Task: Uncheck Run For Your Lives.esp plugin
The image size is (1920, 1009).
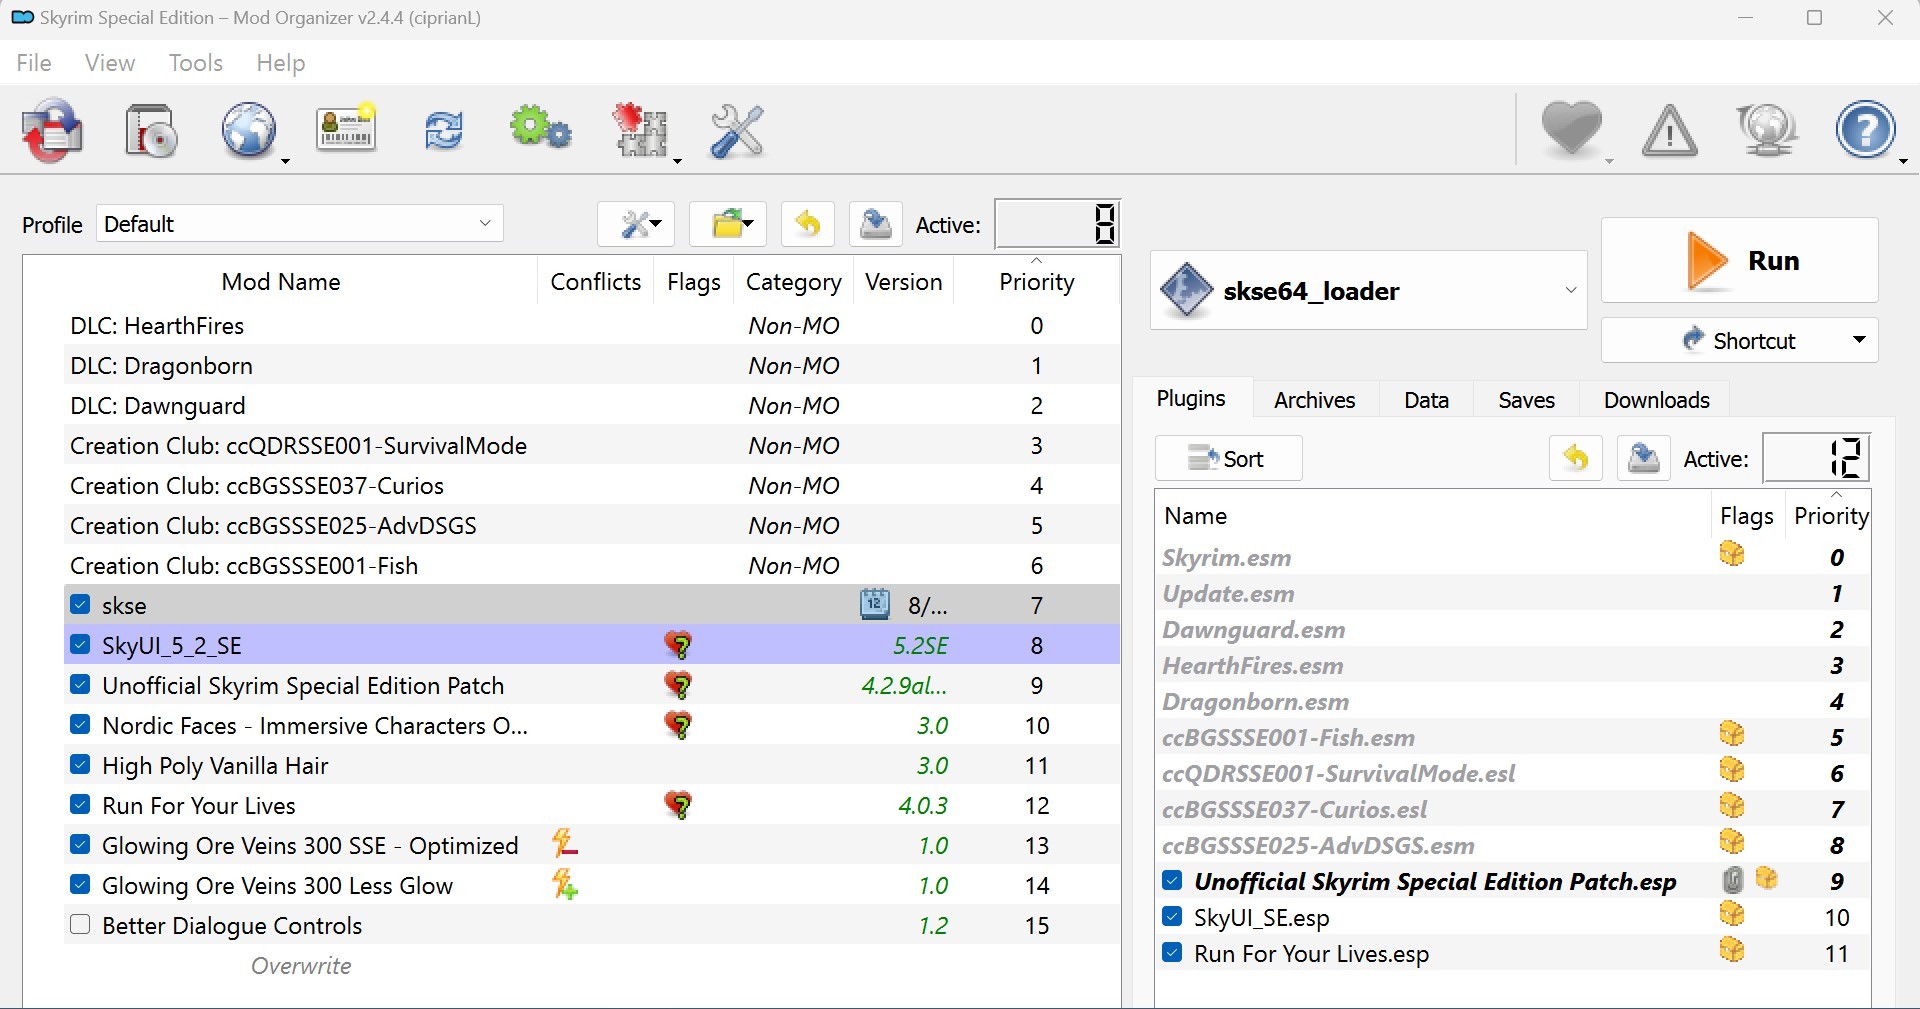Action: click(1173, 952)
